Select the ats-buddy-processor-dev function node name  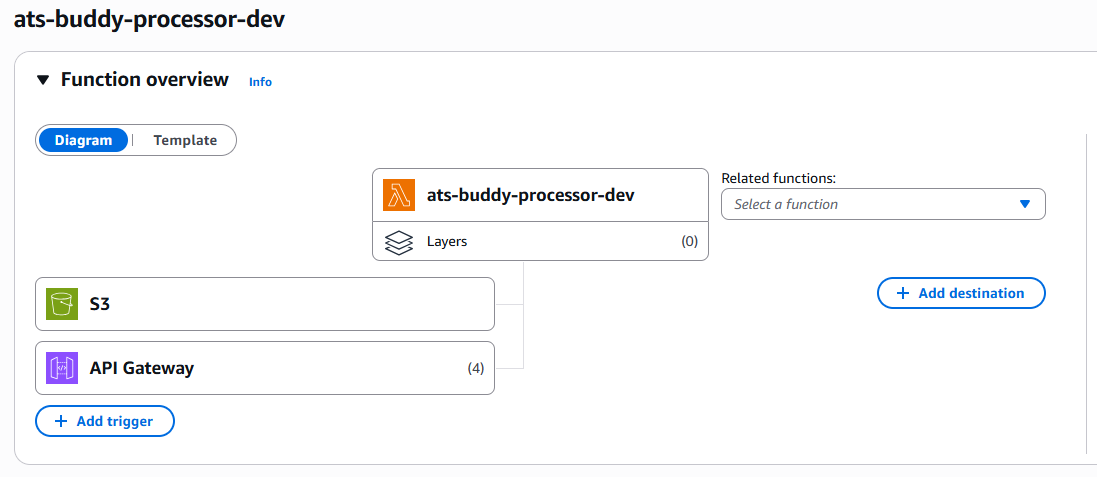pos(530,195)
